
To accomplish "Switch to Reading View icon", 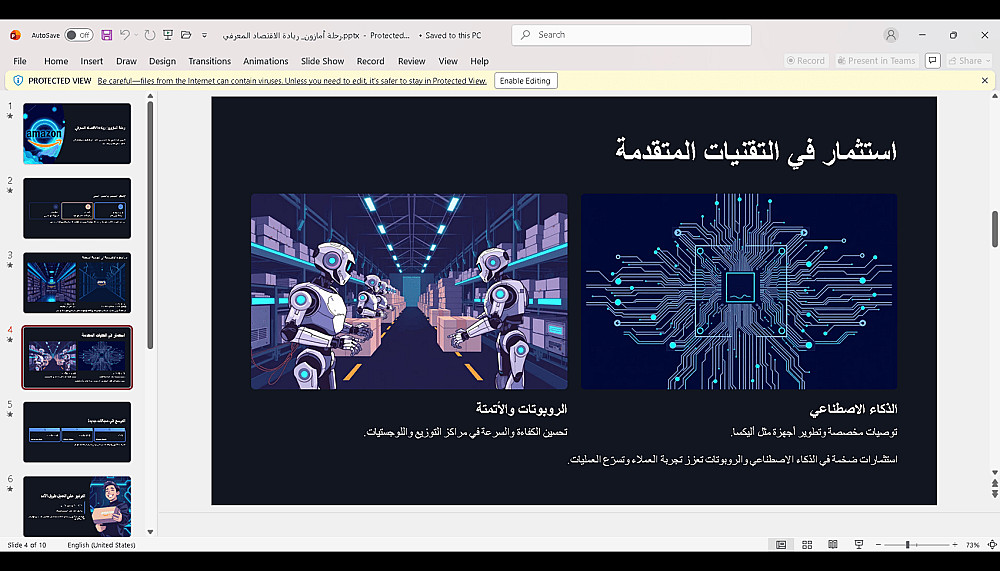I will [x=833, y=545].
